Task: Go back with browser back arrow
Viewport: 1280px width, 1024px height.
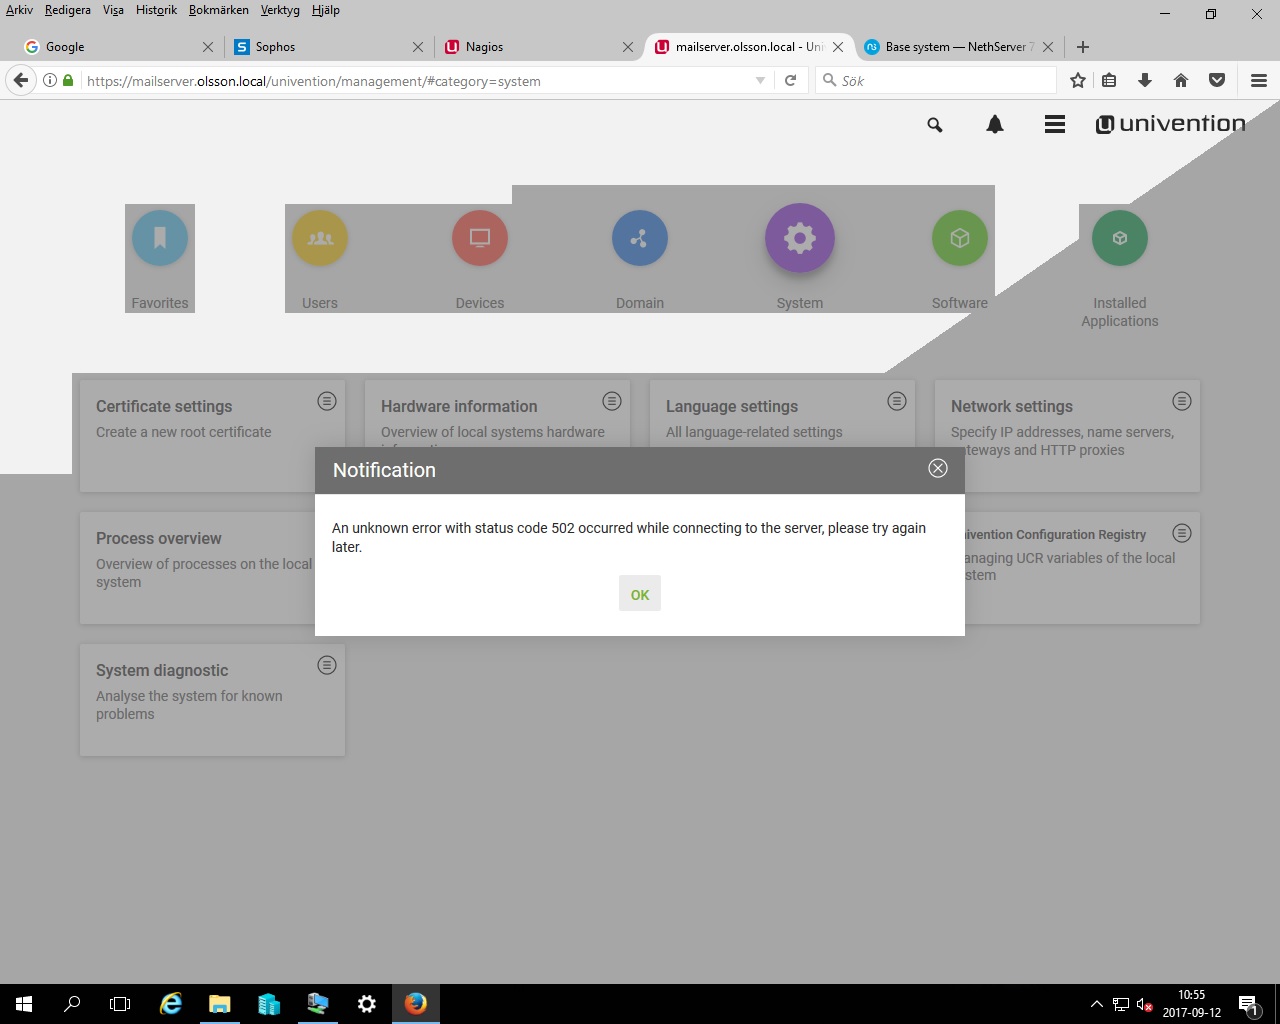Action: [21, 81]
